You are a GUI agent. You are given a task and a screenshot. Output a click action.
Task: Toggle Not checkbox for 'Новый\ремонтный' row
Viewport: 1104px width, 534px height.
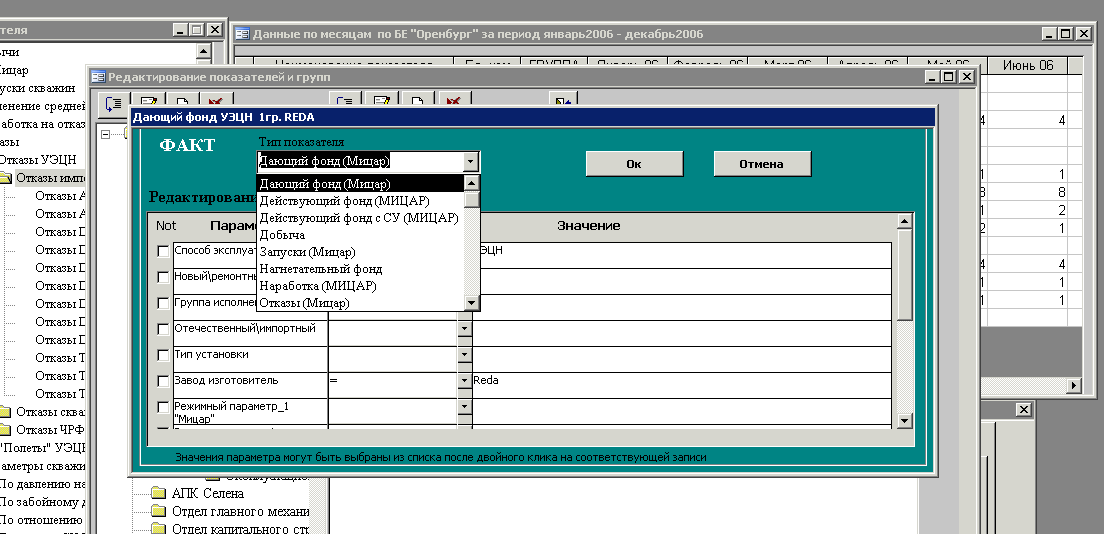pyautogui.click(x=163, y=278)
